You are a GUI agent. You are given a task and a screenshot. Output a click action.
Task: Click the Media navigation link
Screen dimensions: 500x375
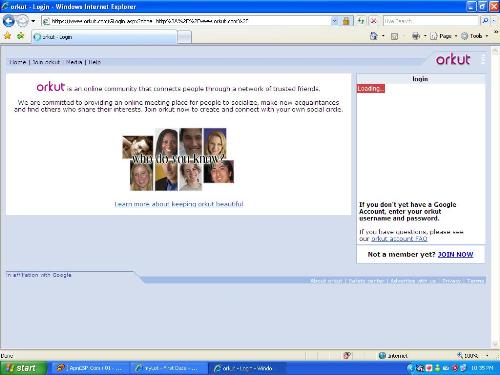pos(74,62)
